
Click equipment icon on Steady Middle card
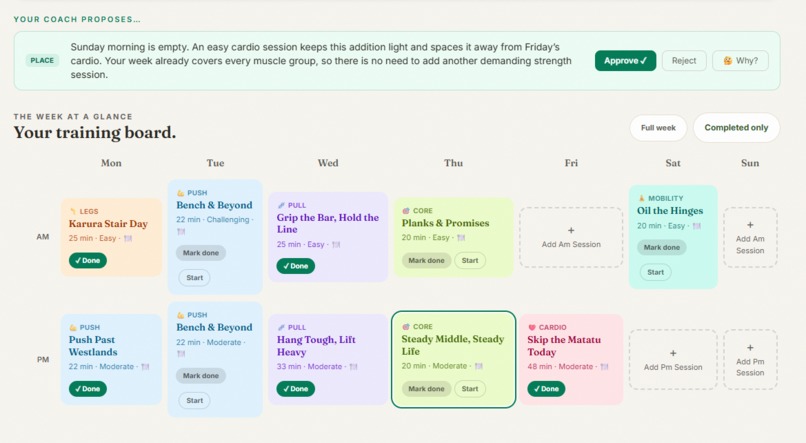[x=479, y=366]
